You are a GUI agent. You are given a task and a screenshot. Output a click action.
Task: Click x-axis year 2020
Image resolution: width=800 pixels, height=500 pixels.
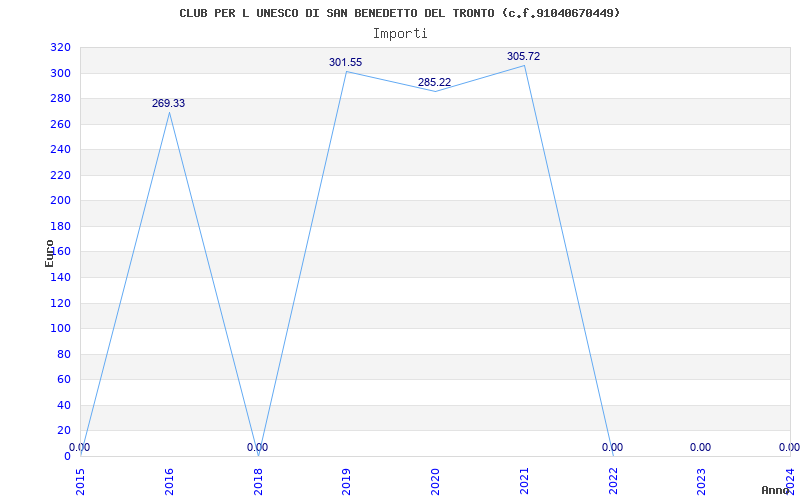pyautogui.click(x=436, y=482)
